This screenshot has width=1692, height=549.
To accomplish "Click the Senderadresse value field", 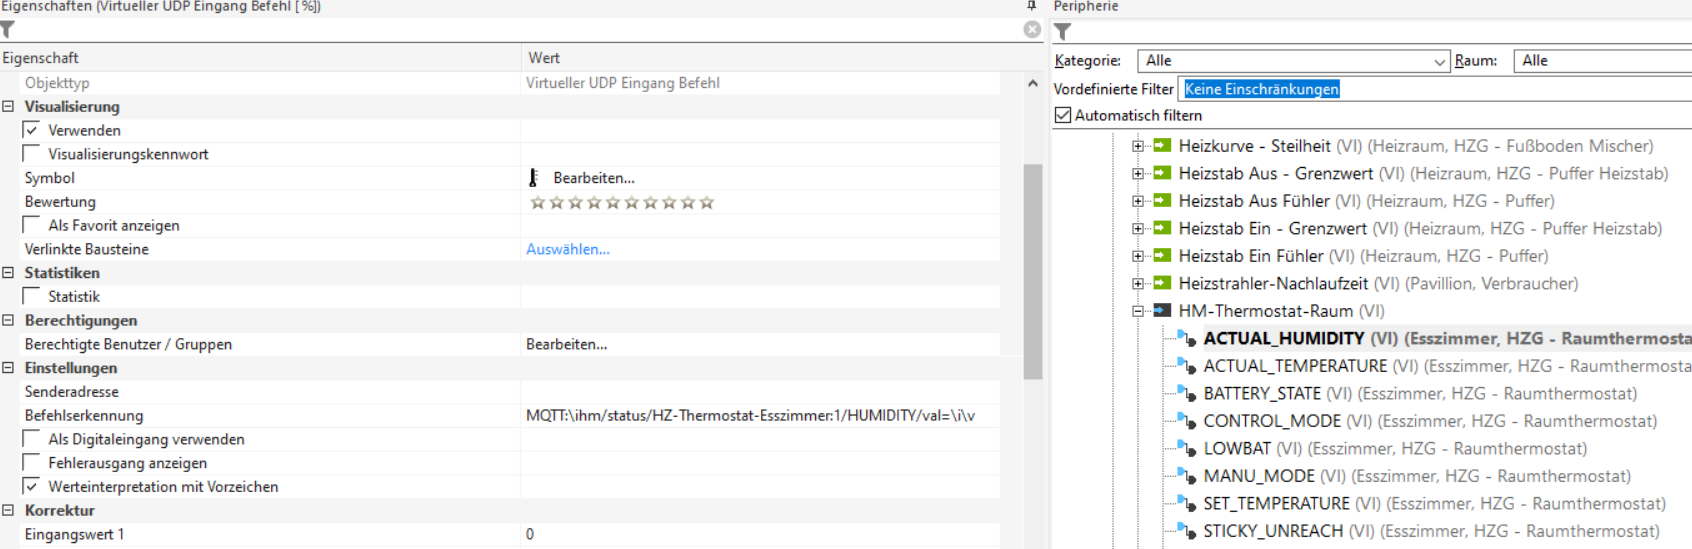I will 762,392.
